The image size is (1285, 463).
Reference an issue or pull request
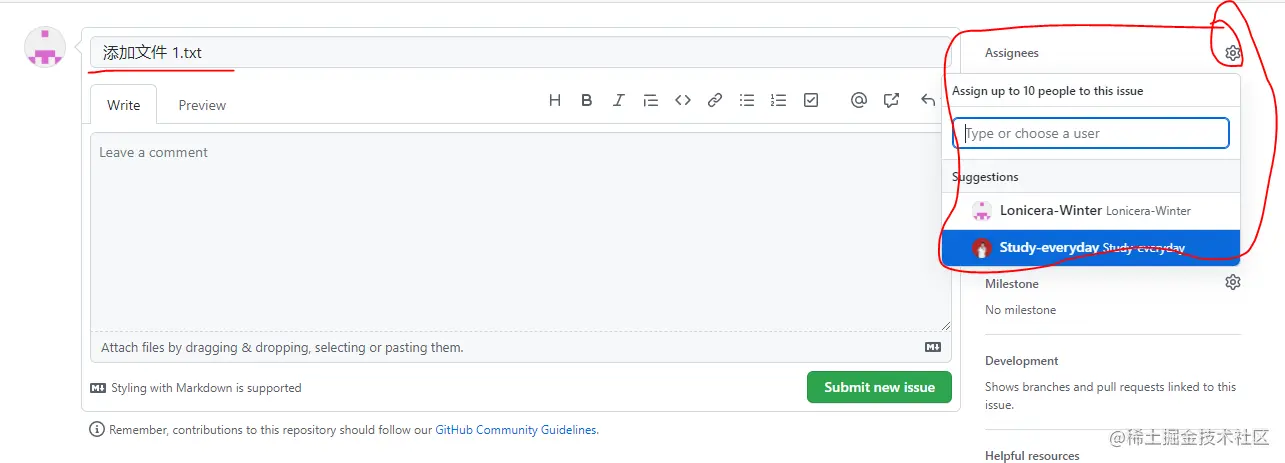891,100
